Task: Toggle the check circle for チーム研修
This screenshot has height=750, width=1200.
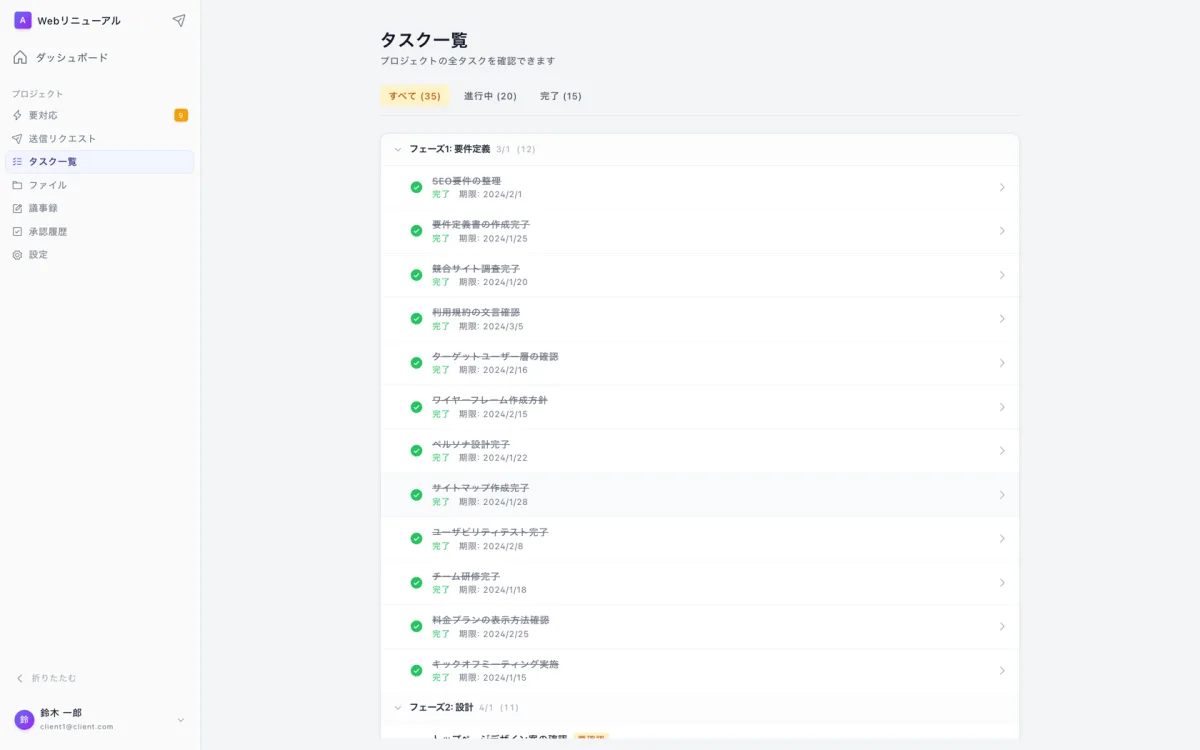Action: [x=416, y=583]
